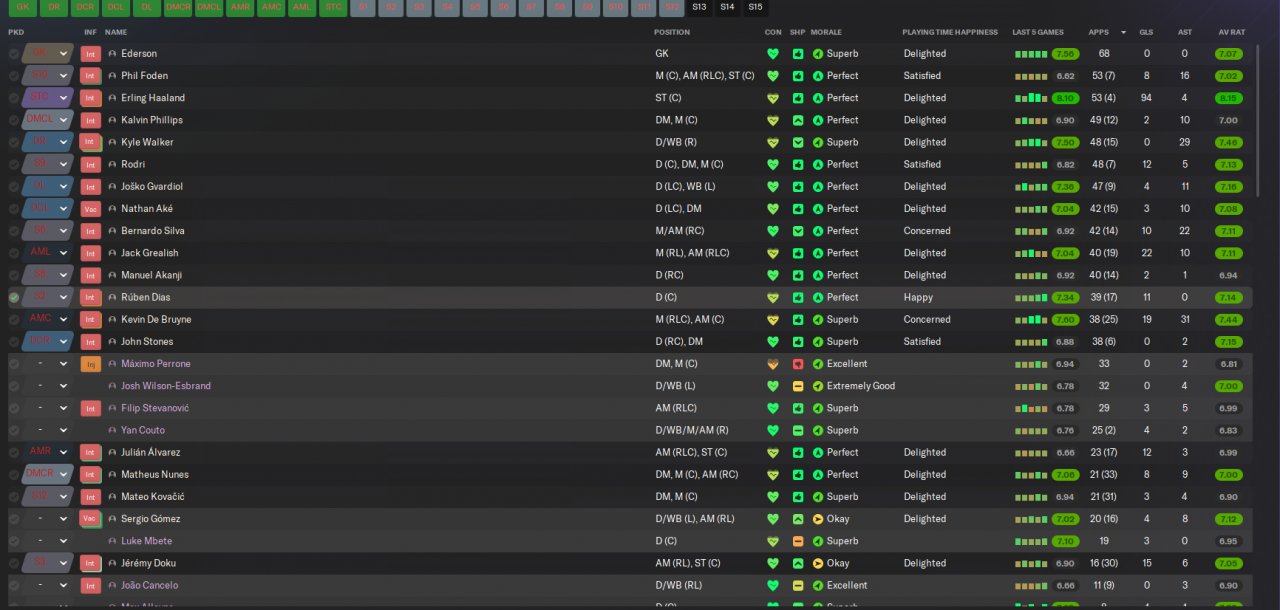Click Bernardo Silva's Concerned playing time status
This screenshot has width=1280, height=610.
point(927,231)
